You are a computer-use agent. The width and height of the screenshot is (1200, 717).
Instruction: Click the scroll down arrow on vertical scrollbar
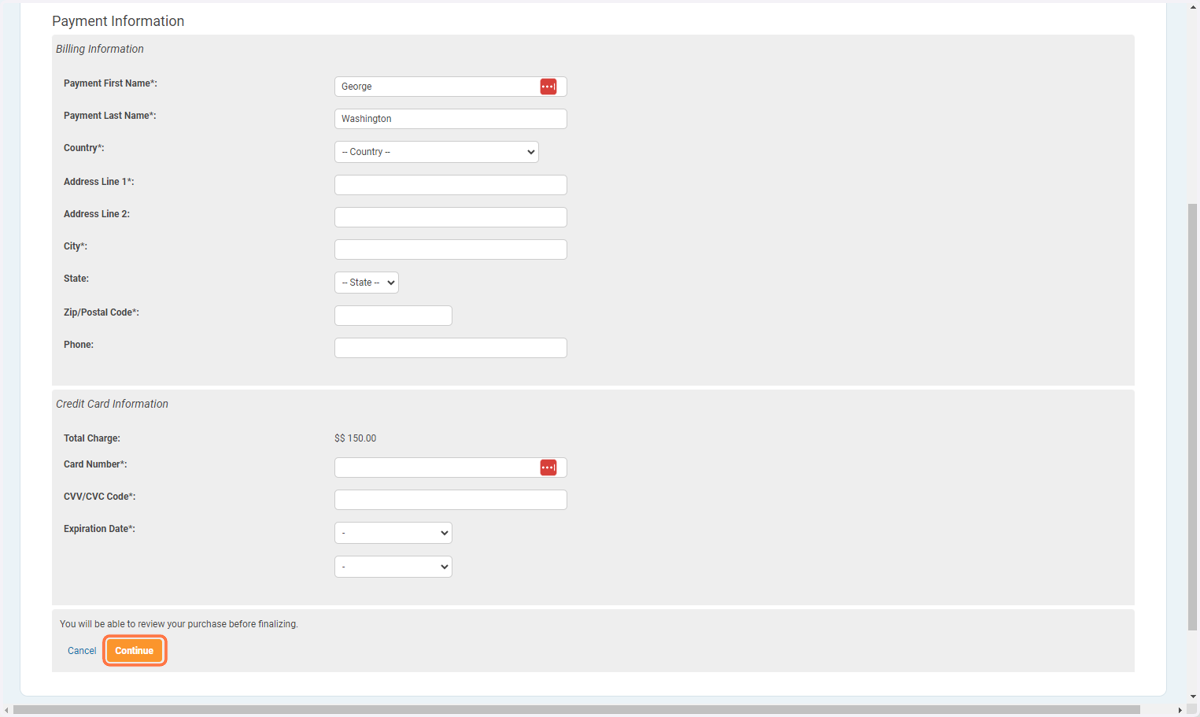pyautogui.click(x=1192, y=696)
